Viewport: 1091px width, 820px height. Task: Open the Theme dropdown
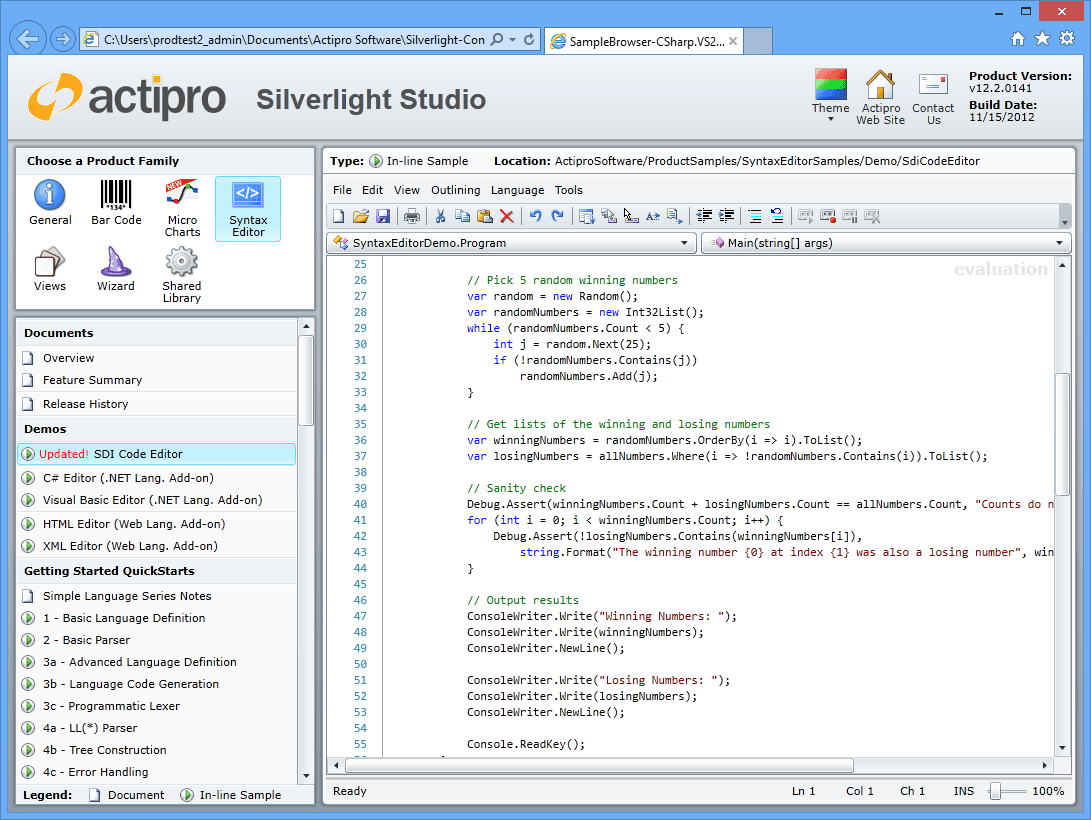point(831,96)
